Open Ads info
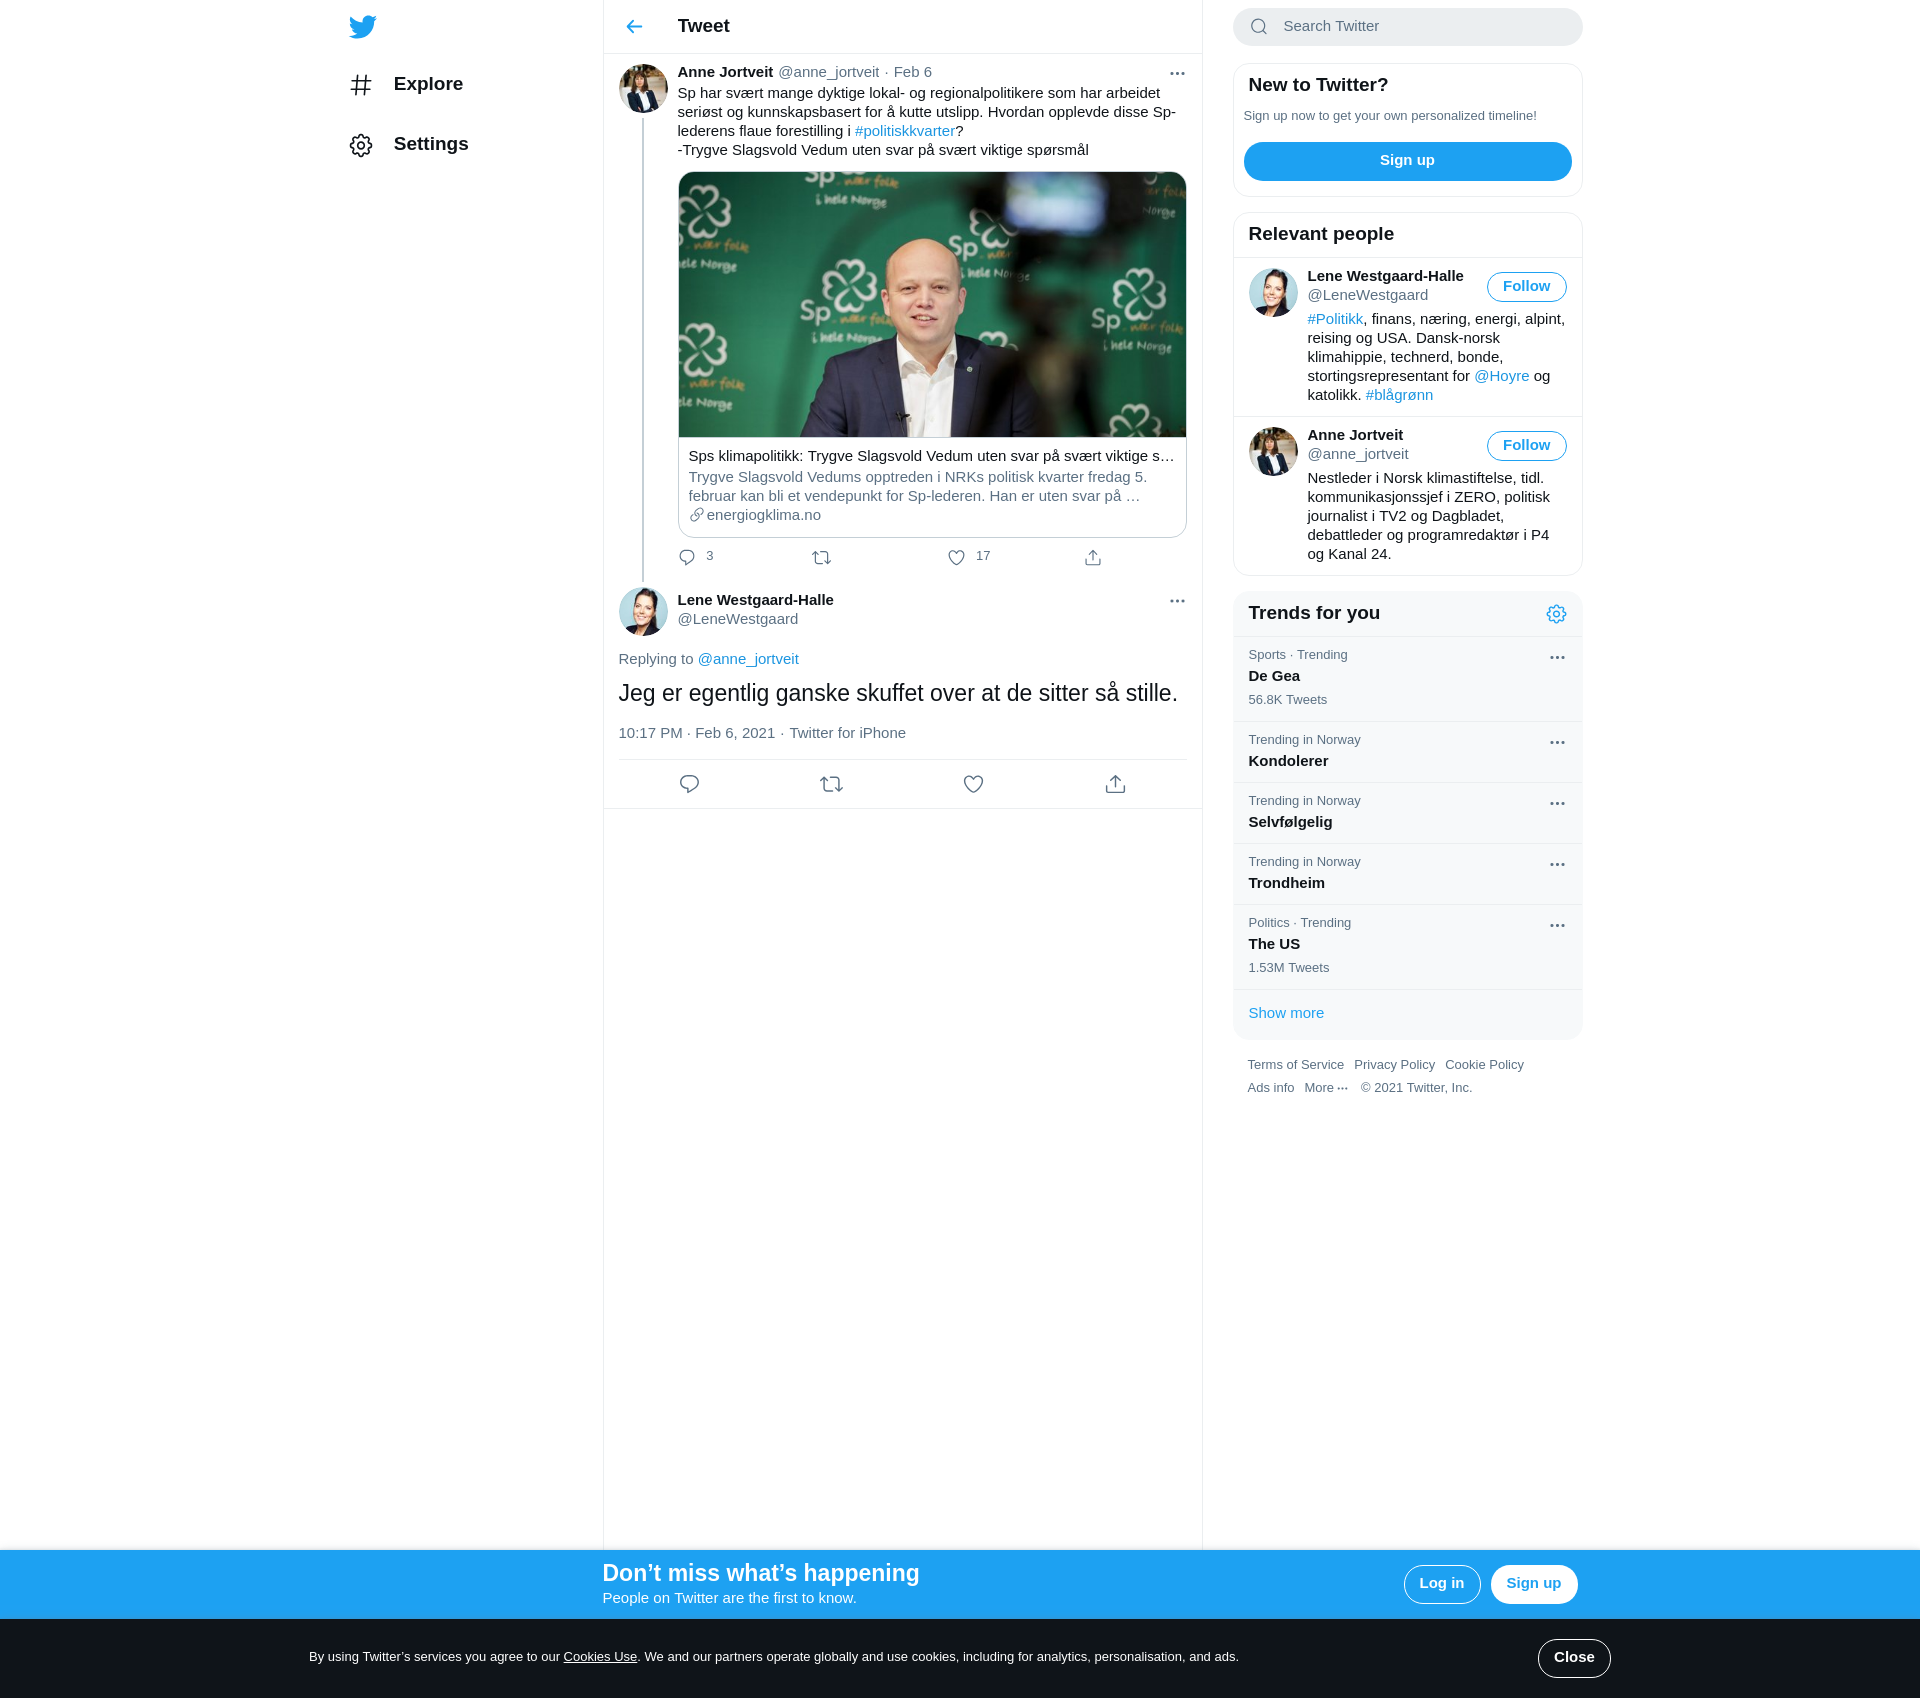 click(x=1270, y=1088)
